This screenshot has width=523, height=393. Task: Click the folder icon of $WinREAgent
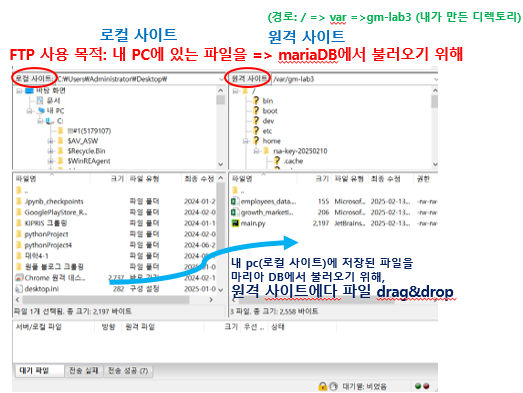[60, 161]
